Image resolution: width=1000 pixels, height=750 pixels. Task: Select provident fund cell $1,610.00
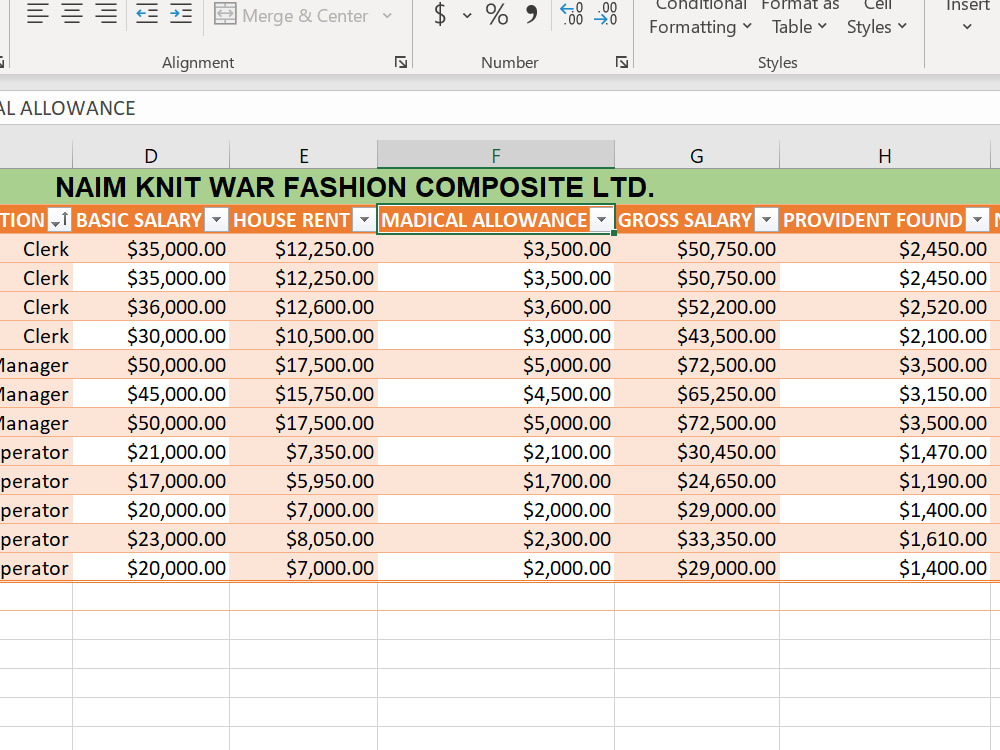[x=885, y=539]
